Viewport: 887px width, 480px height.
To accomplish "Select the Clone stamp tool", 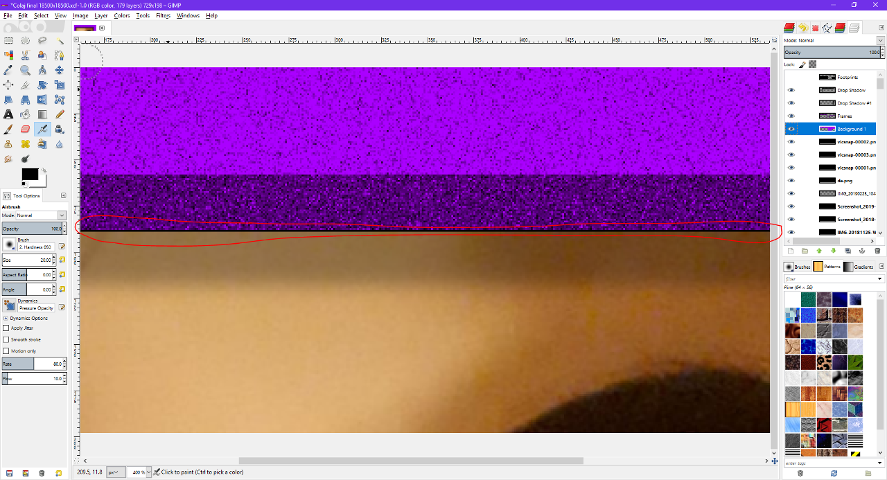I will pos(8,144).
